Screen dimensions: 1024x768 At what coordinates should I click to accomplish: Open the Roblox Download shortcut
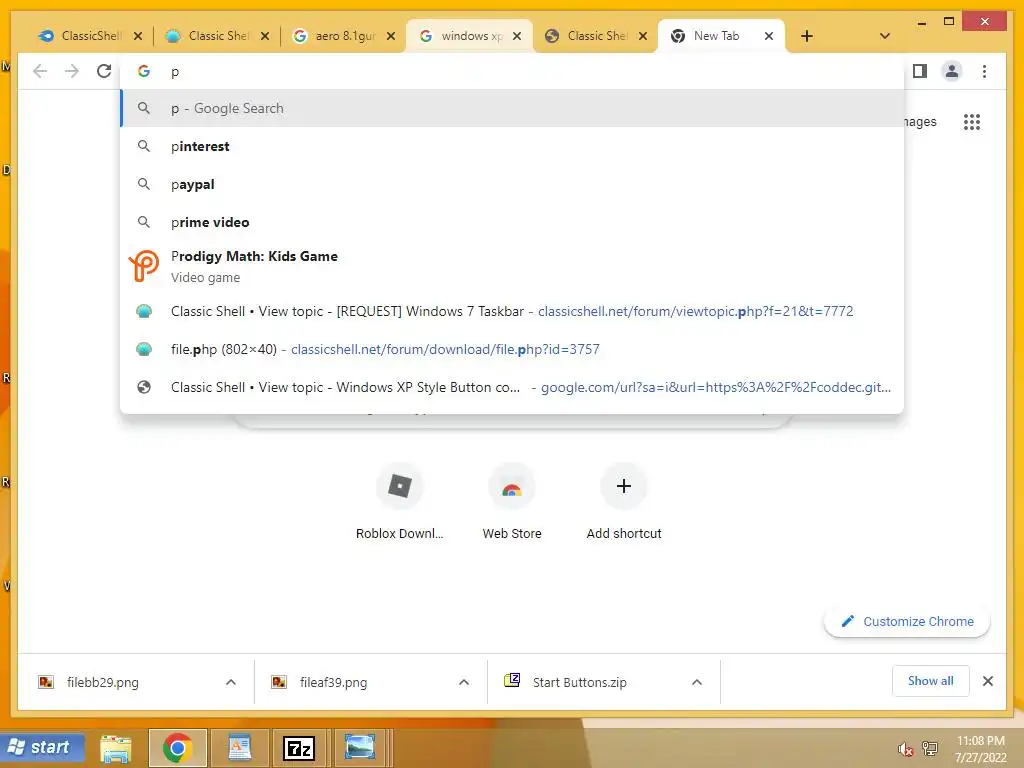click(x=400, y=503)
